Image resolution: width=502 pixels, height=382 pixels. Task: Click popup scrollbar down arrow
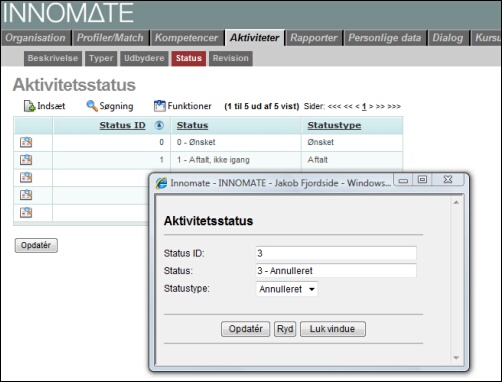[456, 358]
